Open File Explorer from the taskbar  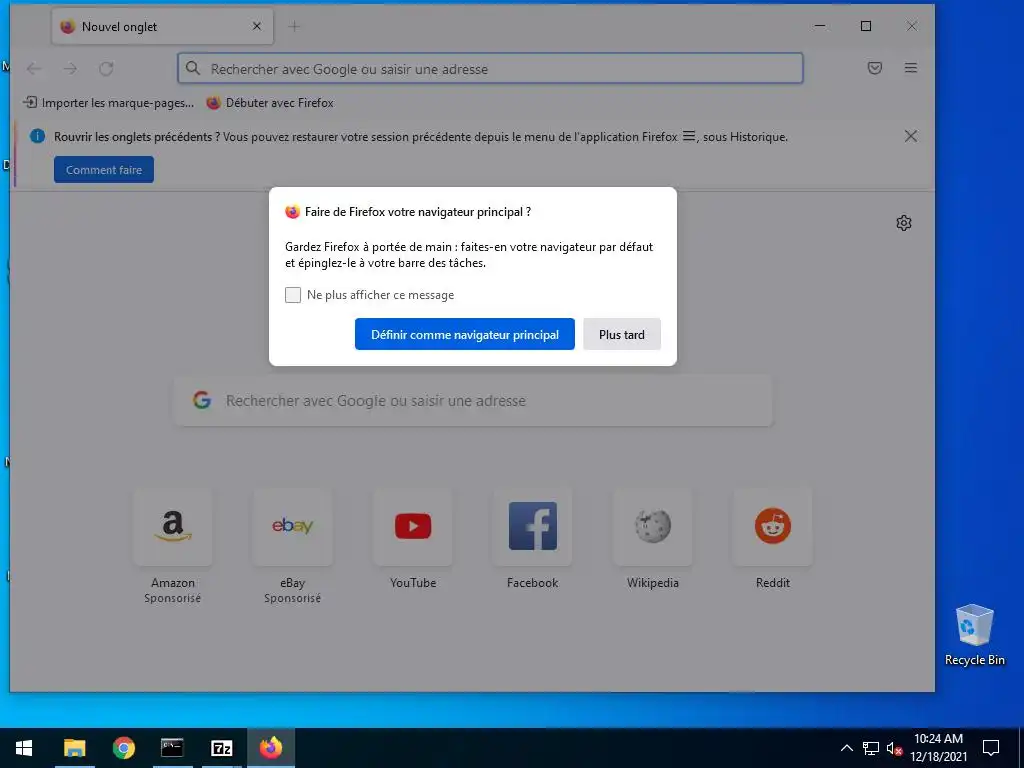click(x=74, y=748)
